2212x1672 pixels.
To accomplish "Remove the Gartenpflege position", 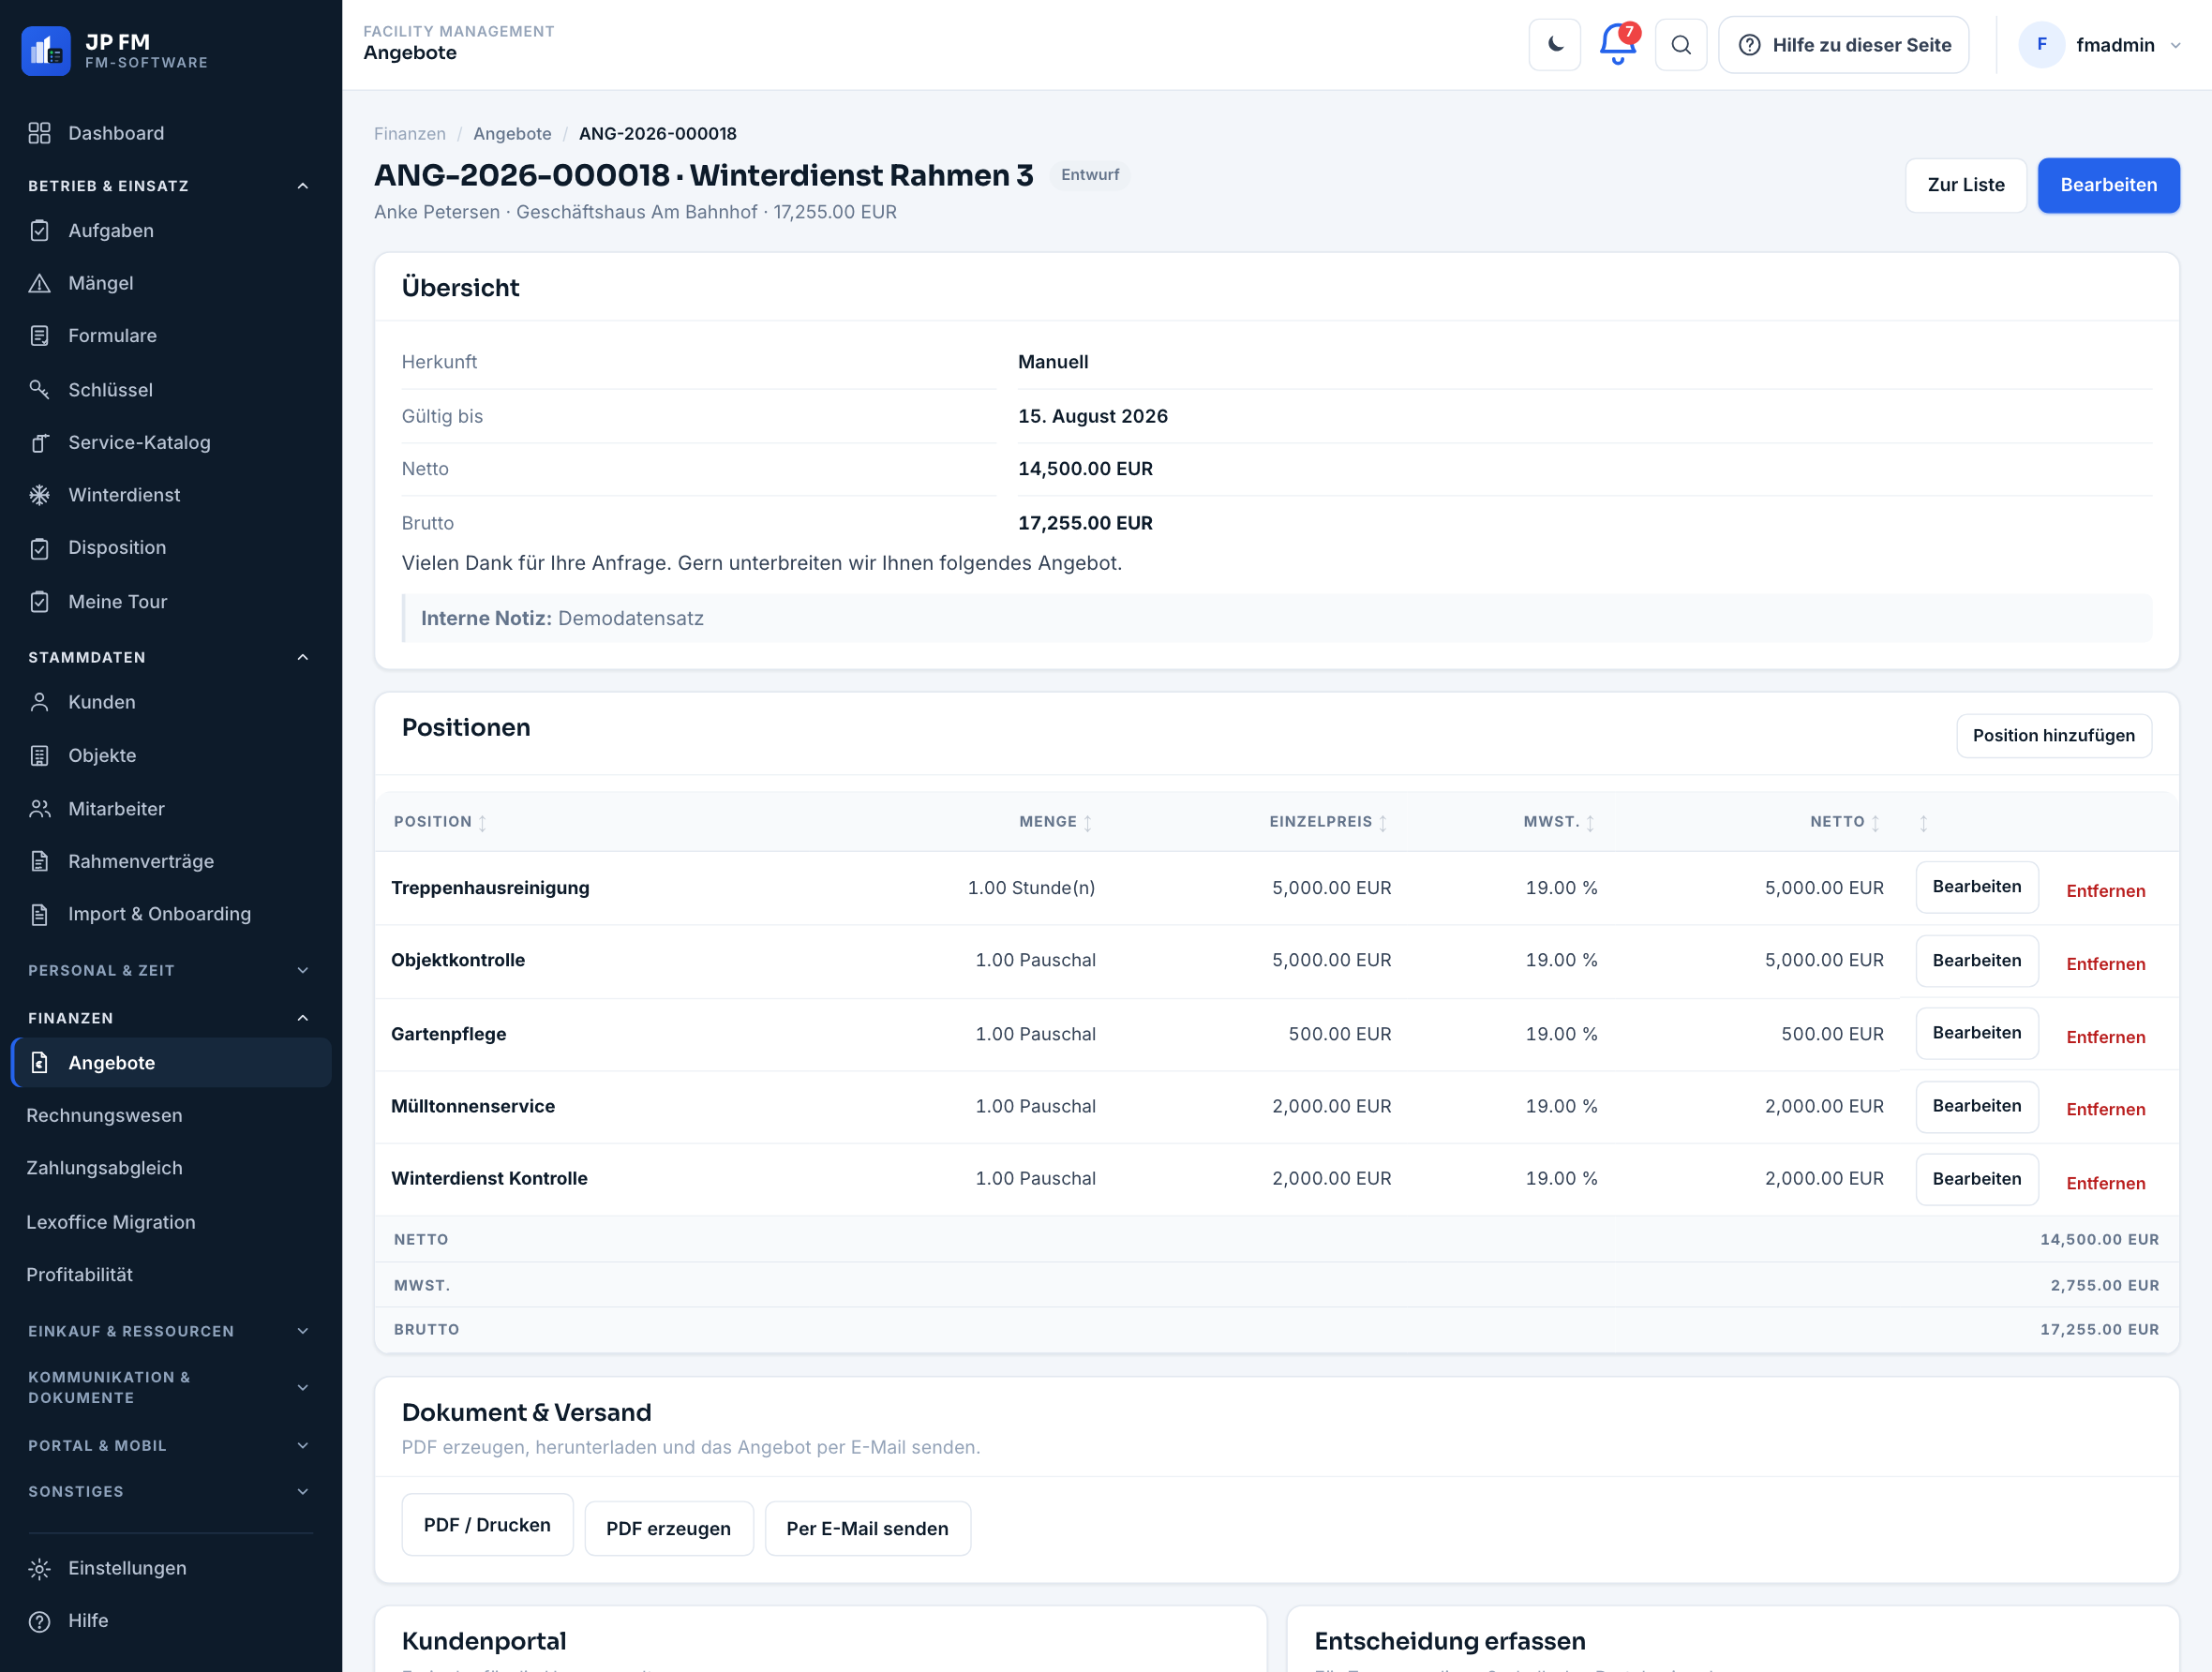I will [2105, 1037].
